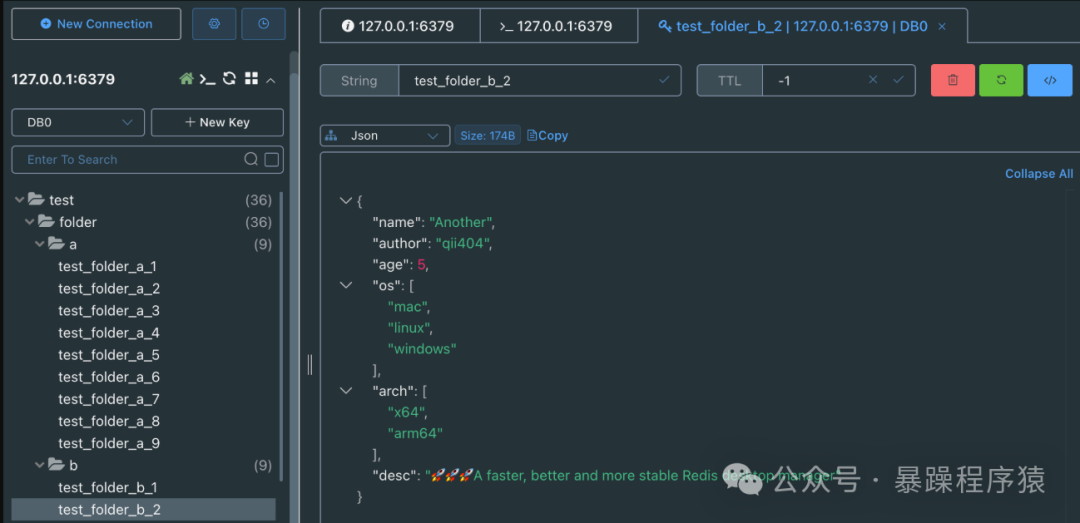Switch to the info 127.0.0.1:6379 tab
The height and width of the screenshot is (523, 1080).
(399, 26)
